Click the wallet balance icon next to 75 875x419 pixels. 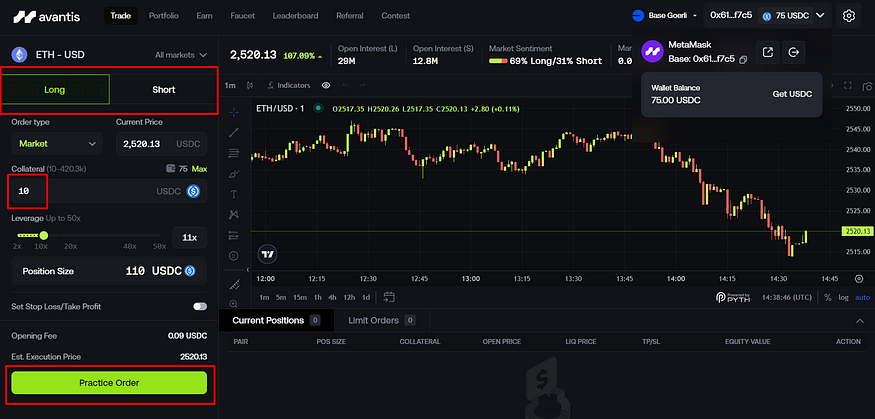click(171, 168)
